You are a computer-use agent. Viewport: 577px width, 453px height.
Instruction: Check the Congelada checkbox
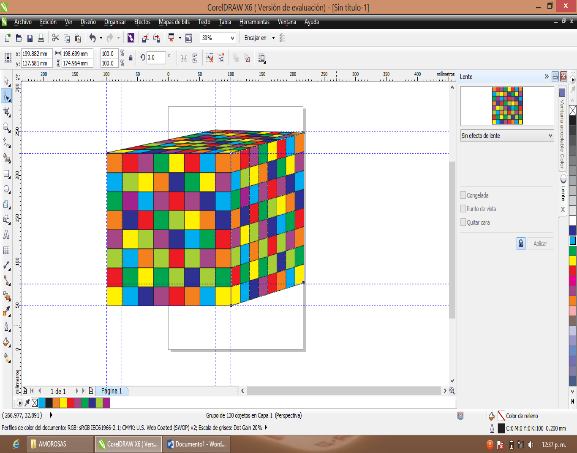click(x=463, y=195)
